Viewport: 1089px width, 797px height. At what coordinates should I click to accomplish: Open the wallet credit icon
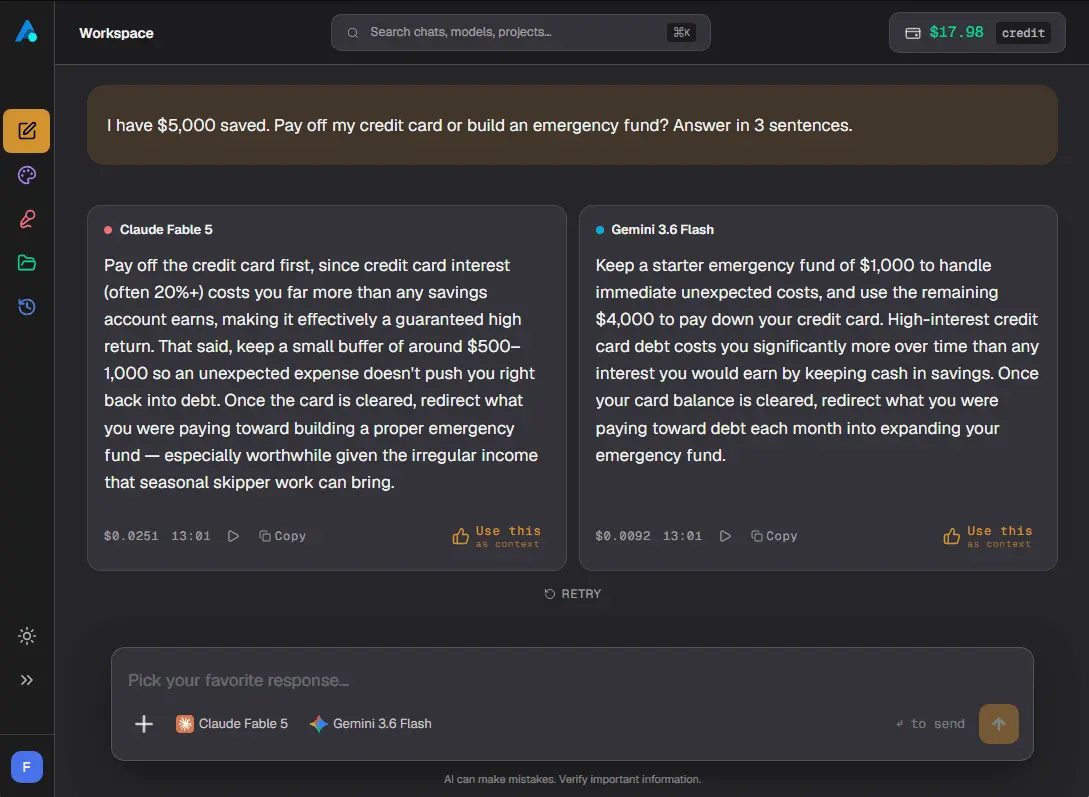(913, 33)
